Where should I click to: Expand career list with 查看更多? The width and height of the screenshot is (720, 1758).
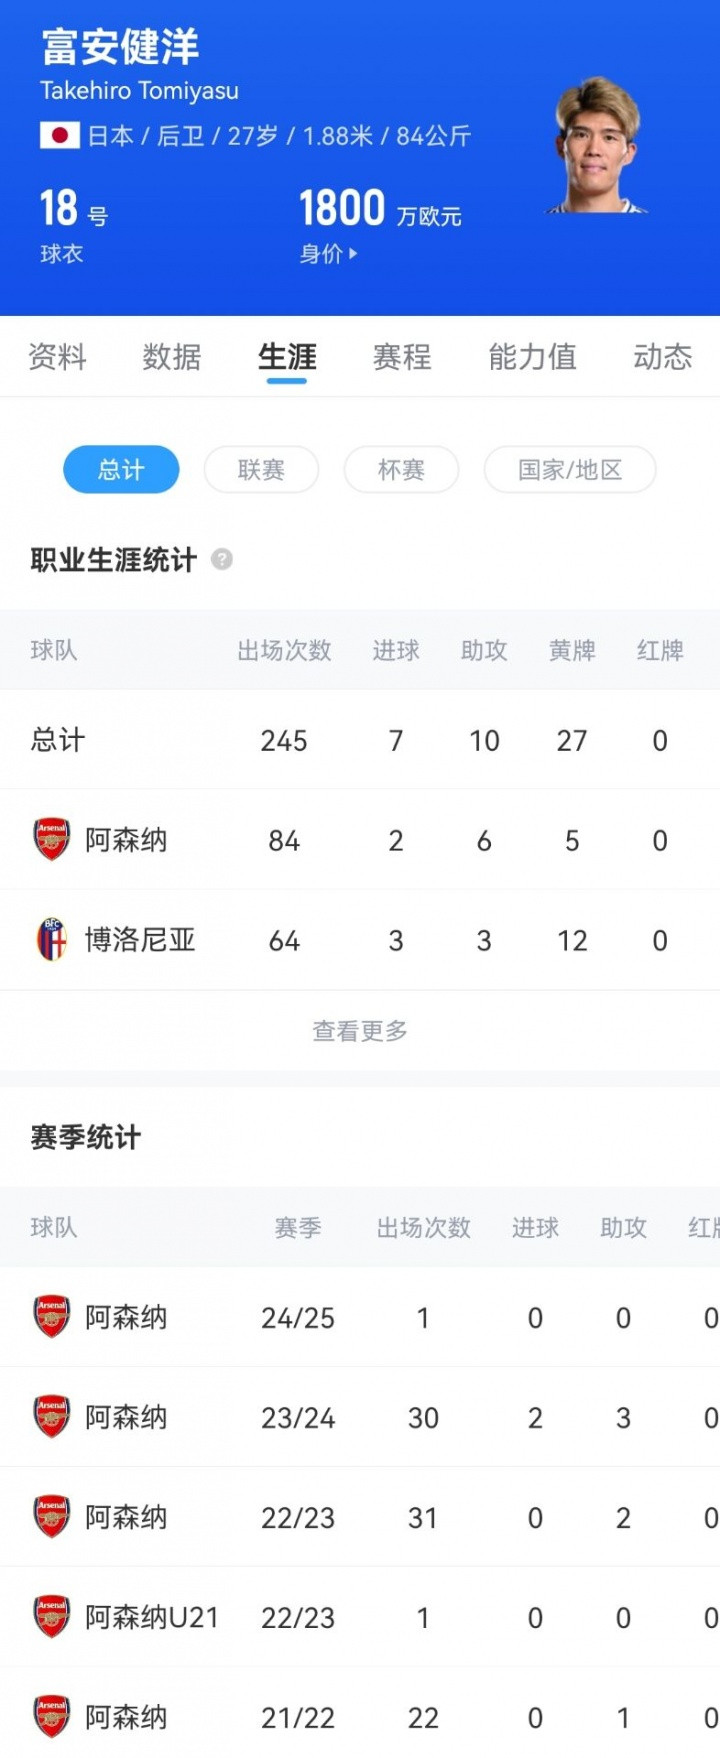click(x=360, y=1031)
